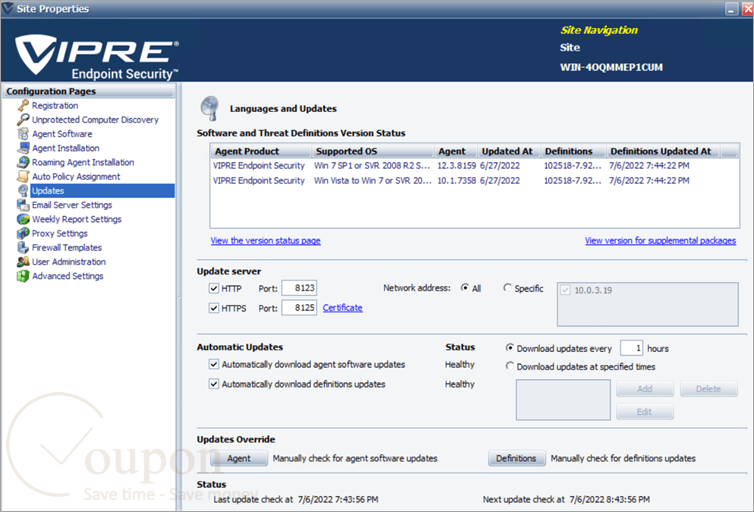The image size is (754, 512).
Task: Click the Auto Policy Assignment scroll icon
Action: (23, 176)
